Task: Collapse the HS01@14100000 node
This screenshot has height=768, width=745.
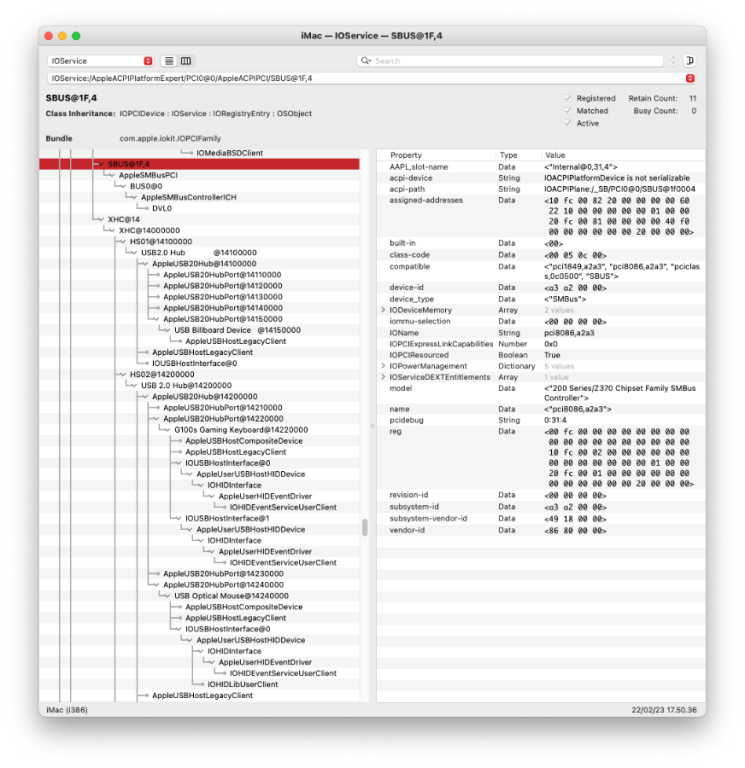Action: [x=123, y=241]
